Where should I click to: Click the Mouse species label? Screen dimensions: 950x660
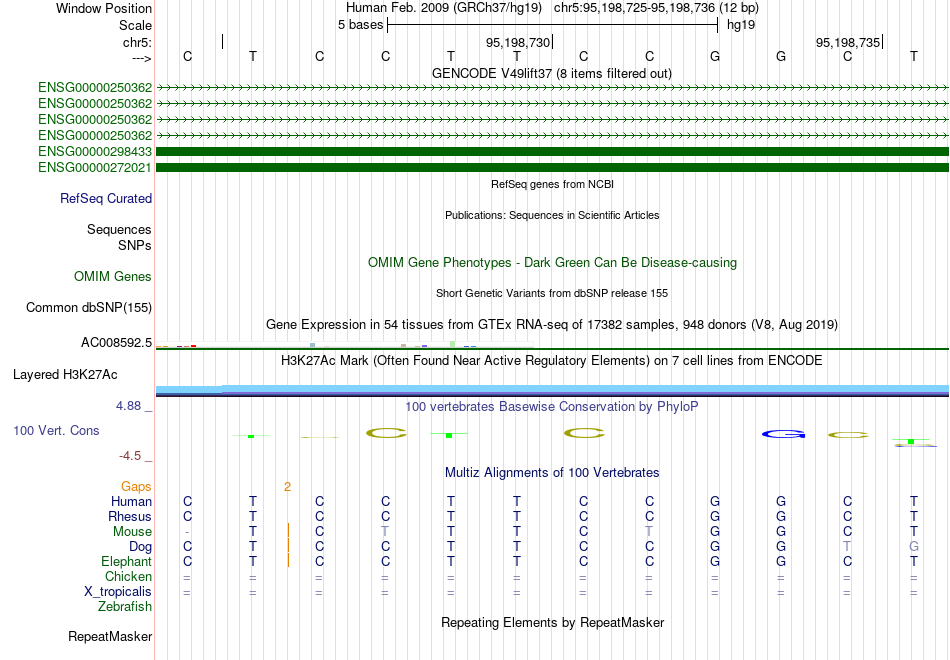(x=132, y=532)
